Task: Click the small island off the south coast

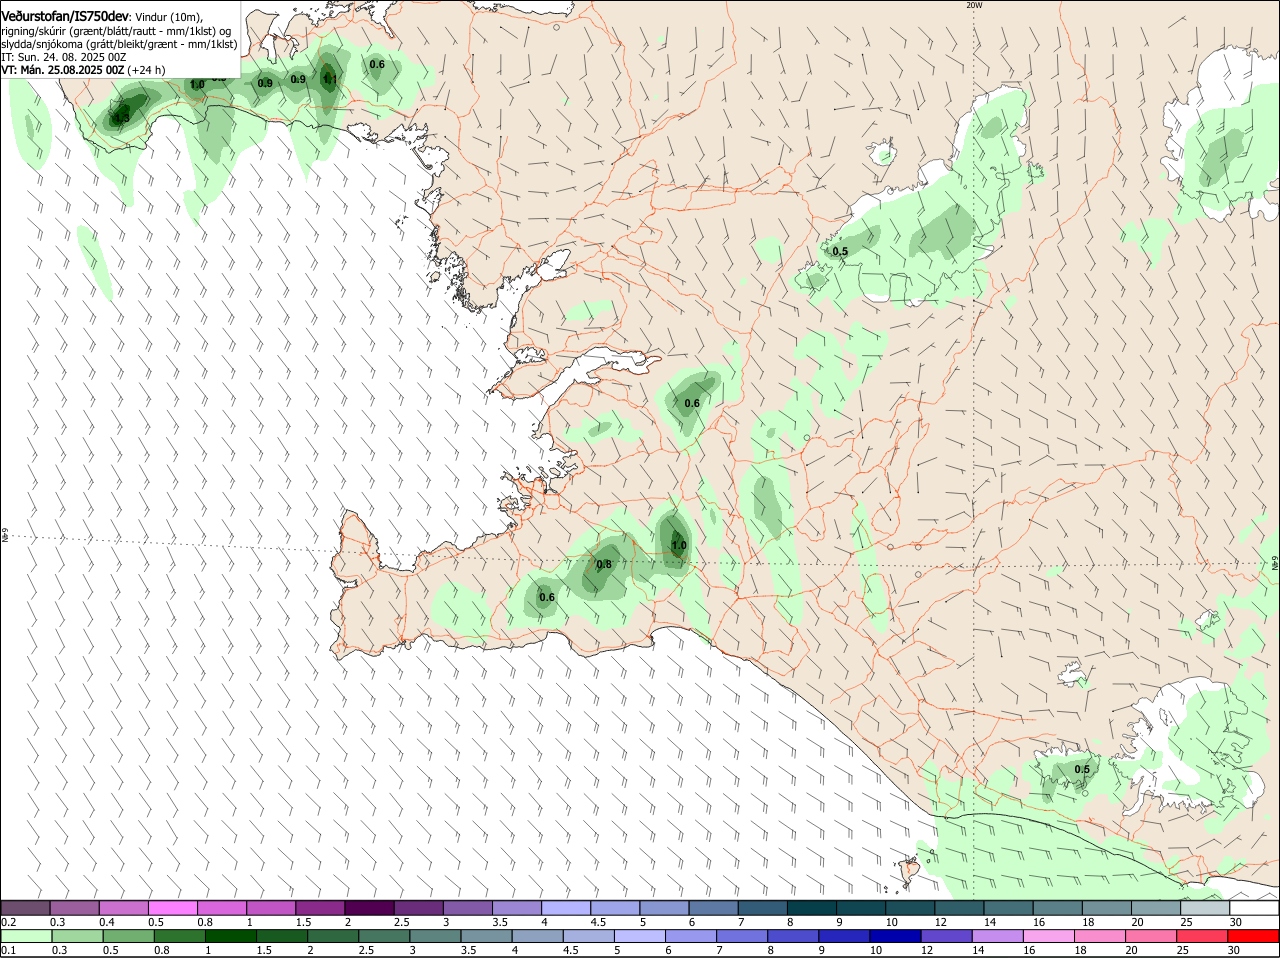Action: [x=908, y=872]
